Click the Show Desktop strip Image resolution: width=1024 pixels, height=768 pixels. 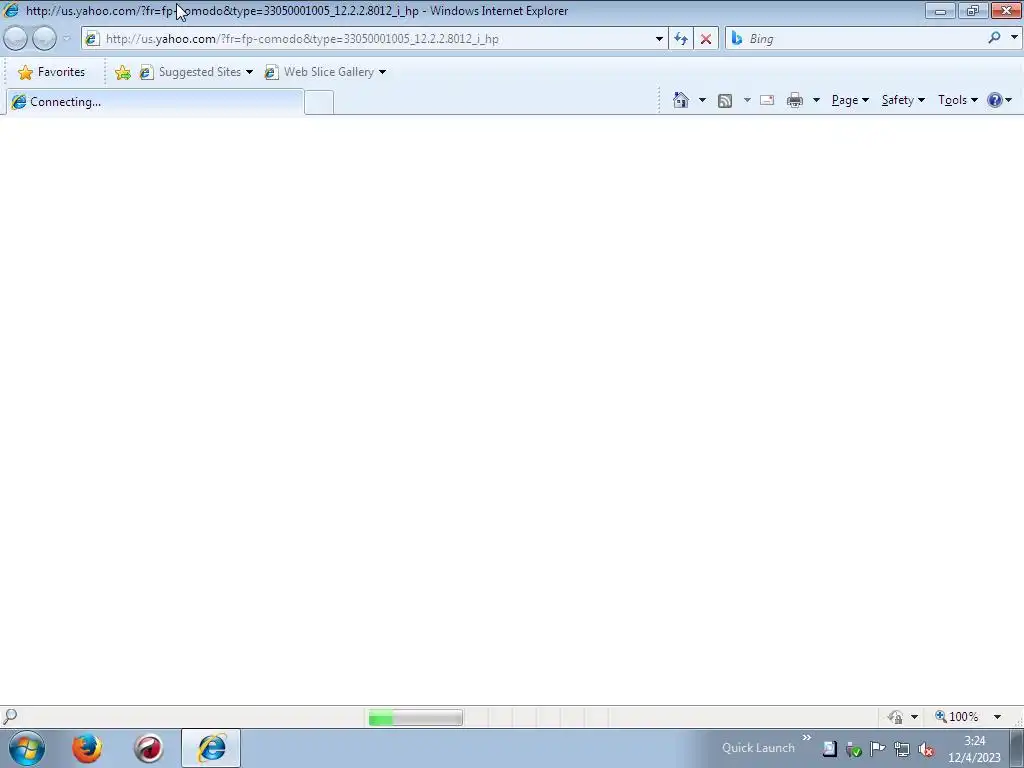[x=1017, y=748]
